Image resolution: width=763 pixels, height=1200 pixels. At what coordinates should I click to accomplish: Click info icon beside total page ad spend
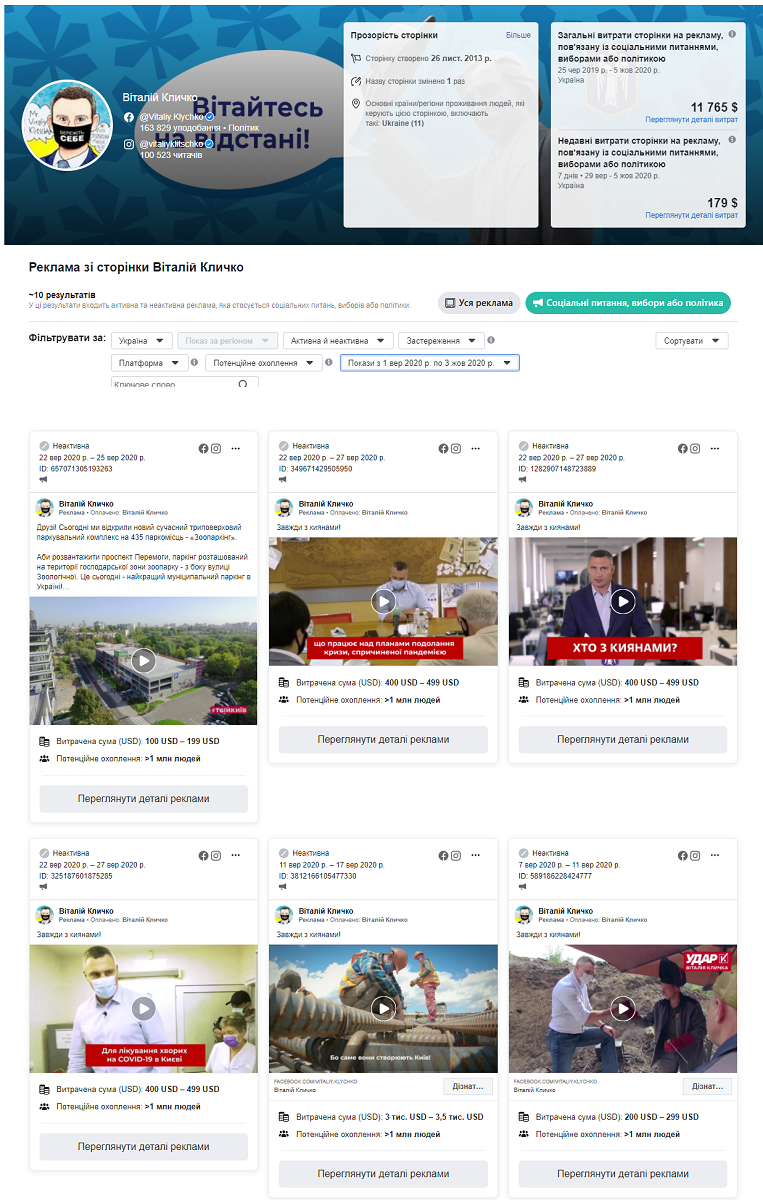click(x=732, y=35)
